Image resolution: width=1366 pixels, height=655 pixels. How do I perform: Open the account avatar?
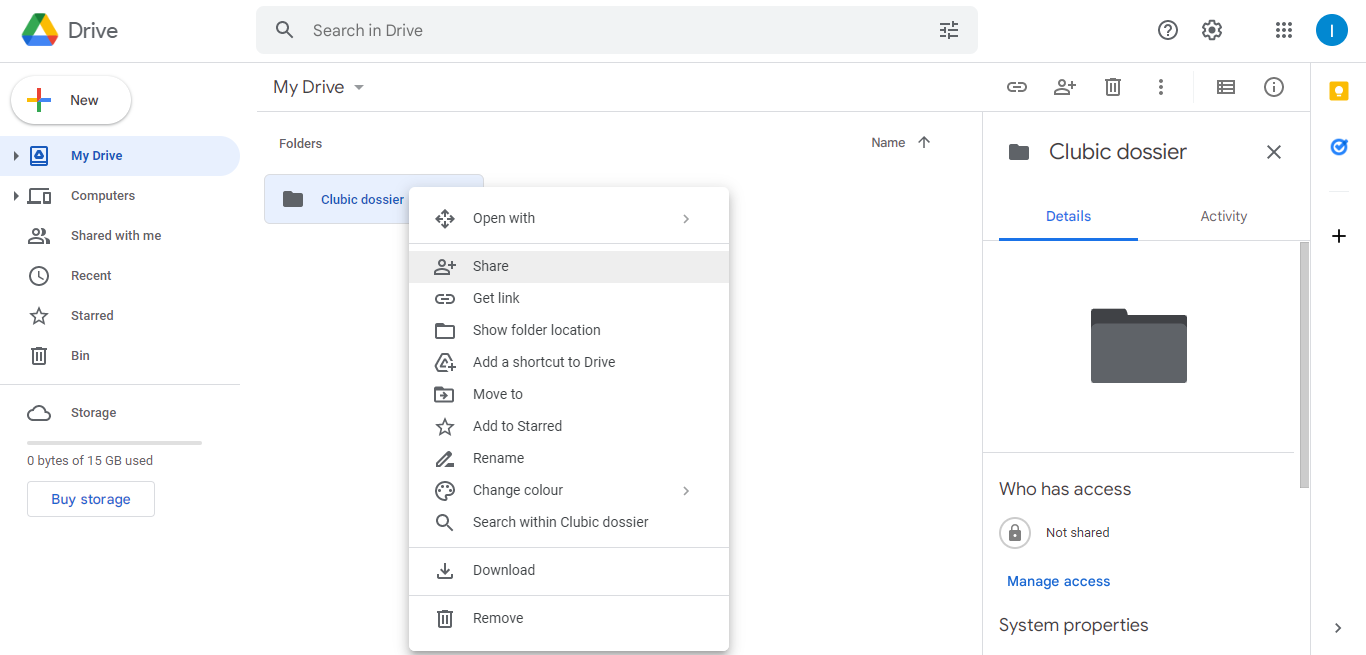coord(1332,30)
